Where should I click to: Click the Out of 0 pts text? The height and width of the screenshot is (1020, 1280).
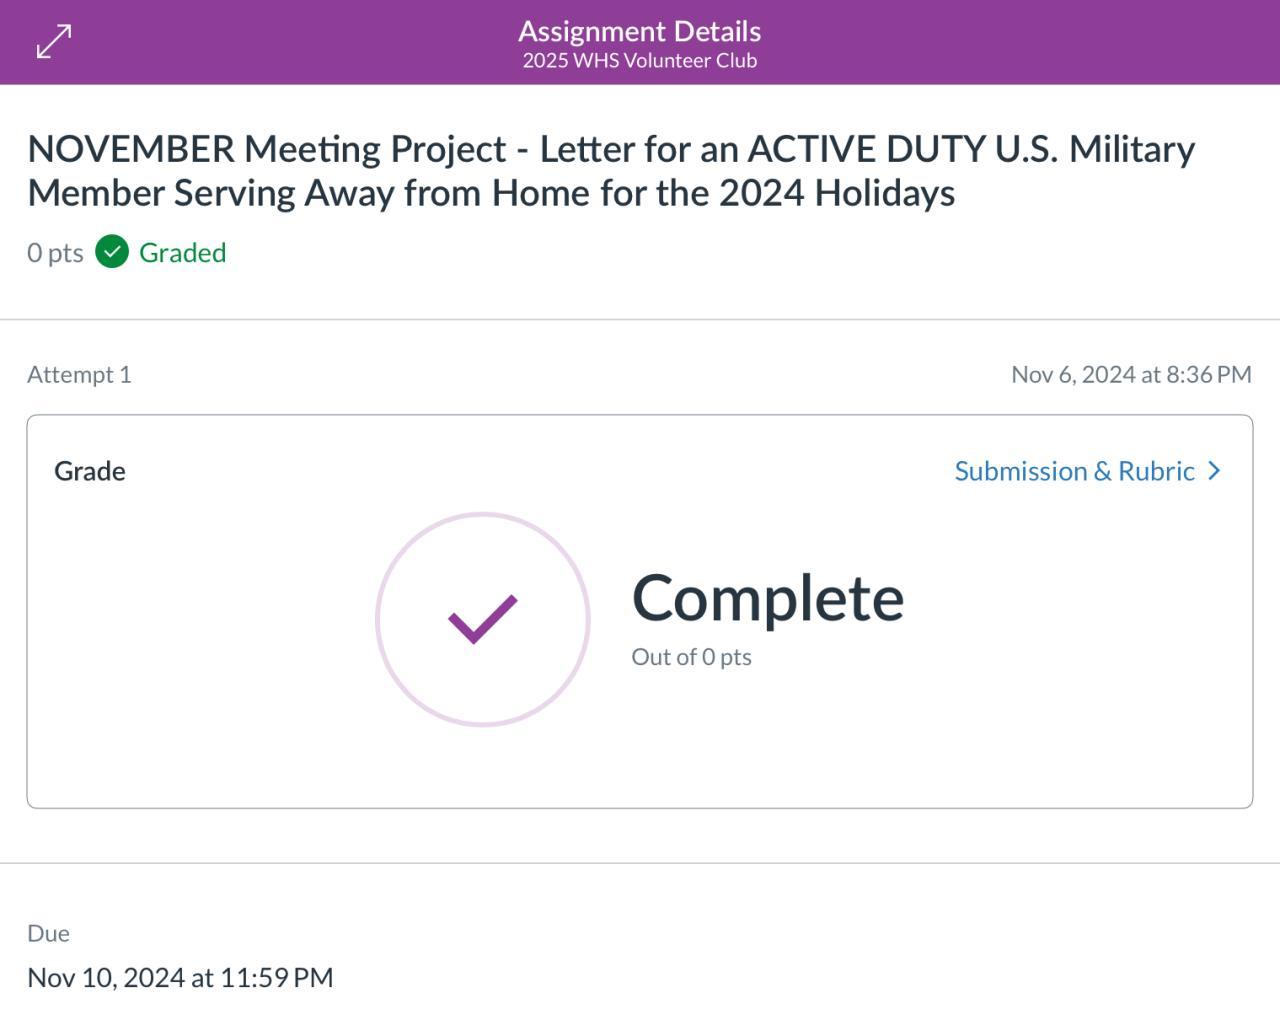[x=691, y=657]
